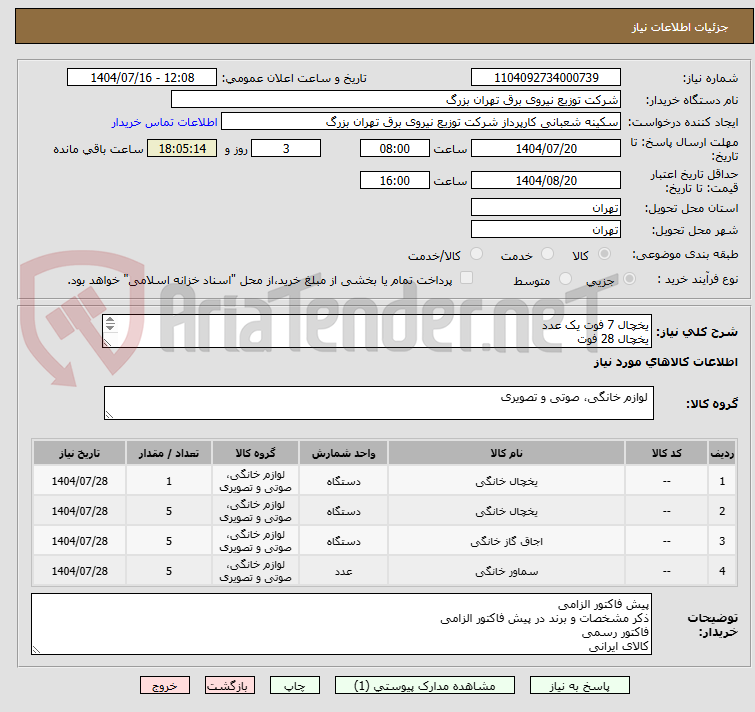The width and height of the screenshot is (755, 712).
Task: Click the announcement date field 1404/07/16 - 12:08
Action: [x=142, y=78]
